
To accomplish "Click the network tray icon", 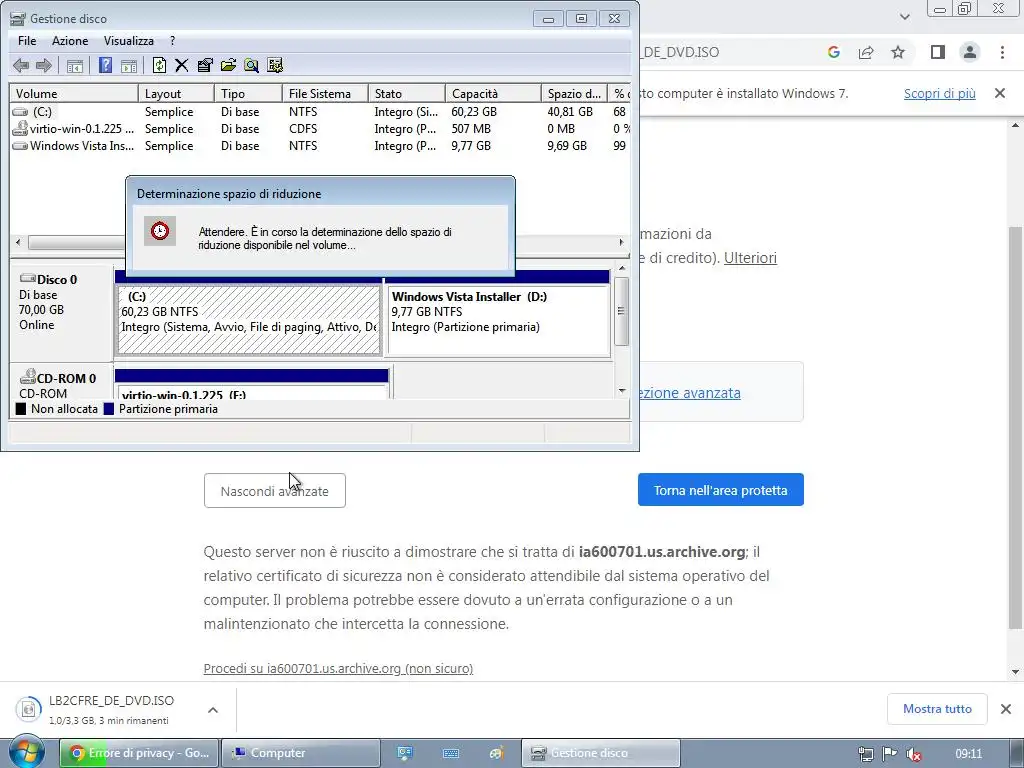I will tap(866, 754).
